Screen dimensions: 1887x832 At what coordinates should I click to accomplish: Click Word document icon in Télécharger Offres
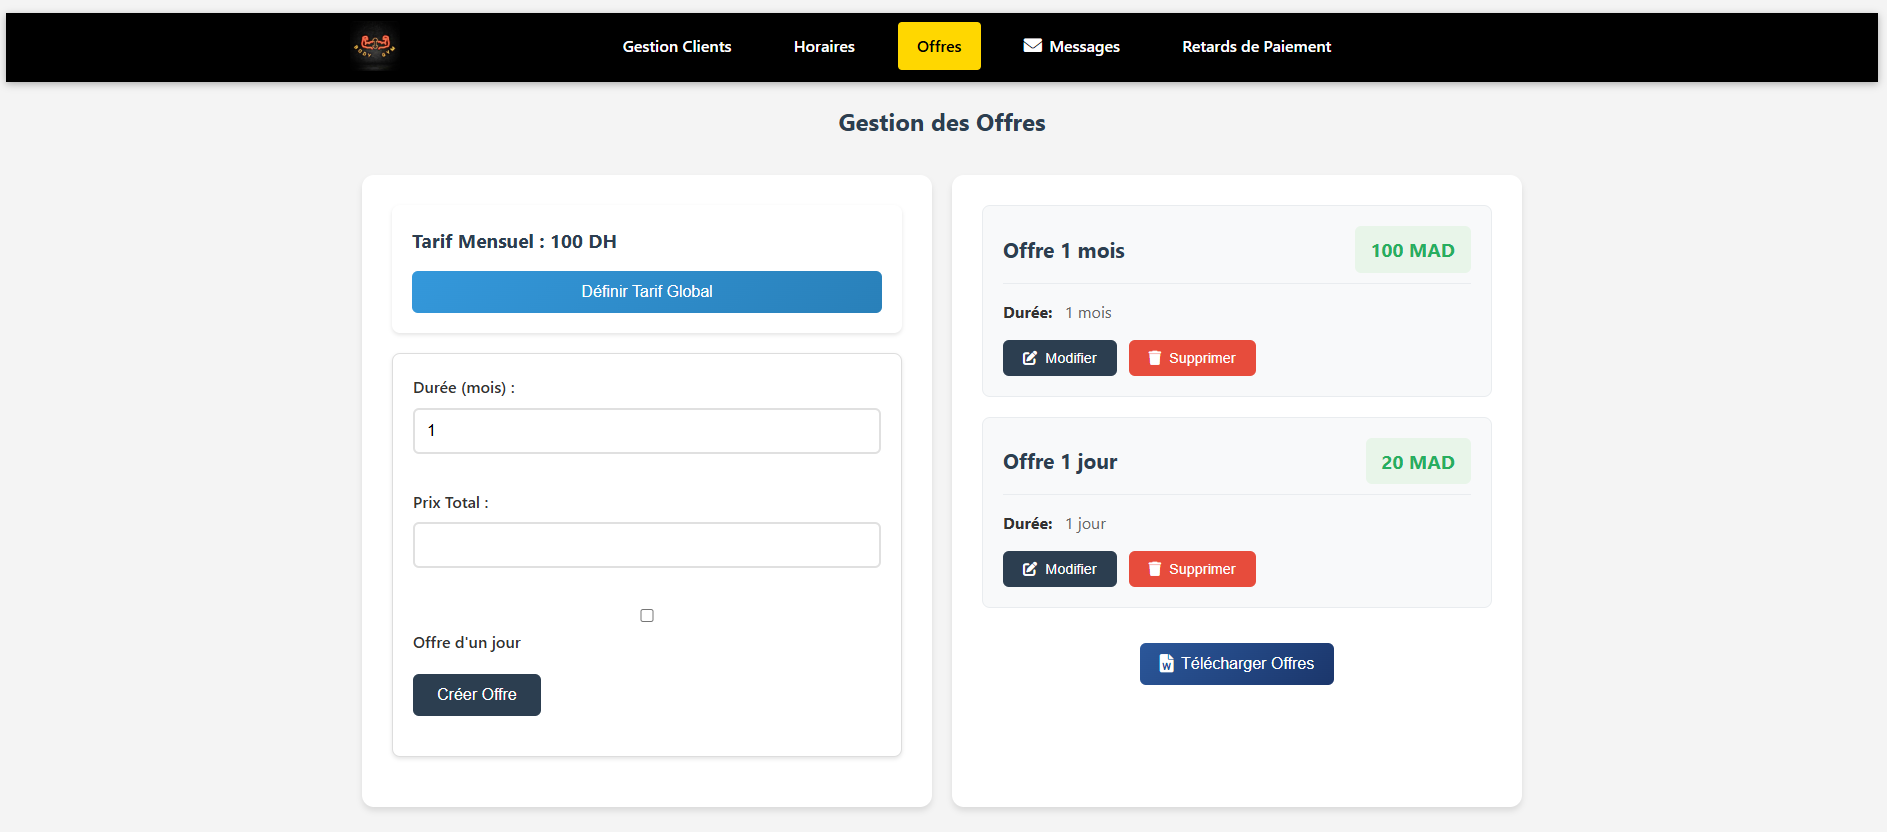[1166, 664]
